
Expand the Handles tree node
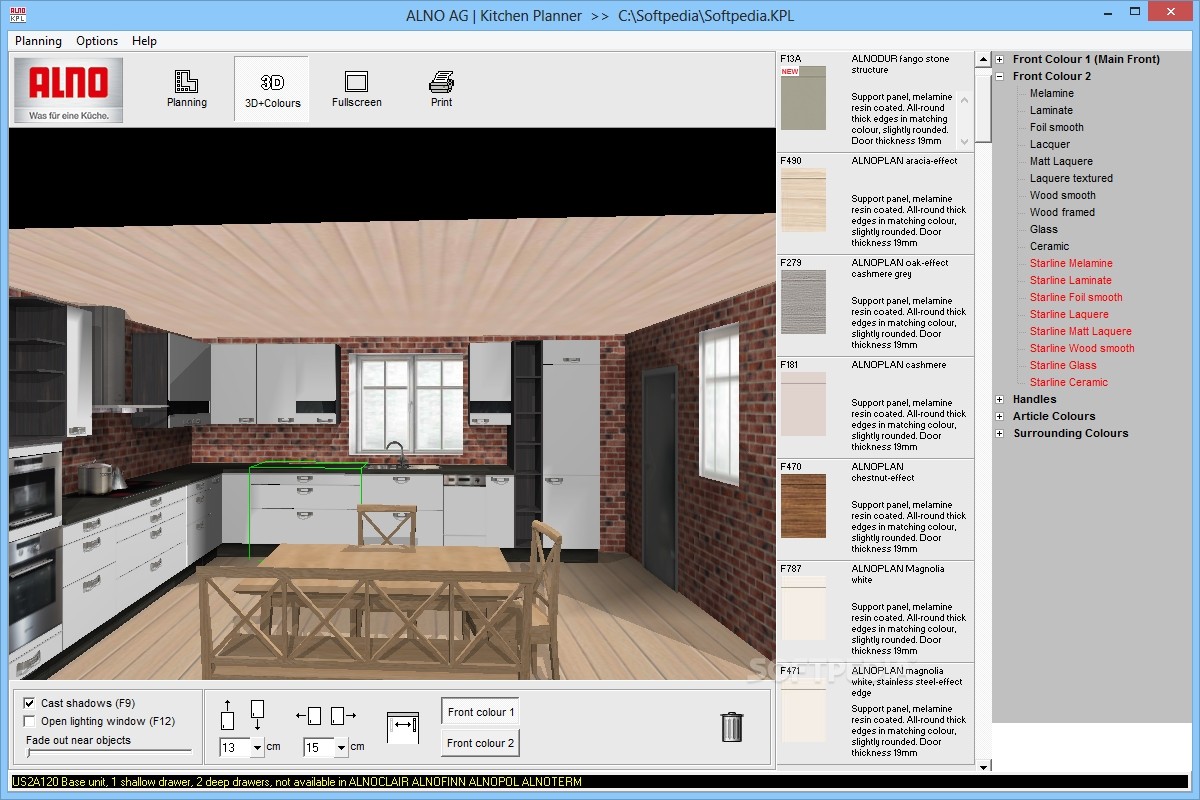pos(999,399)
